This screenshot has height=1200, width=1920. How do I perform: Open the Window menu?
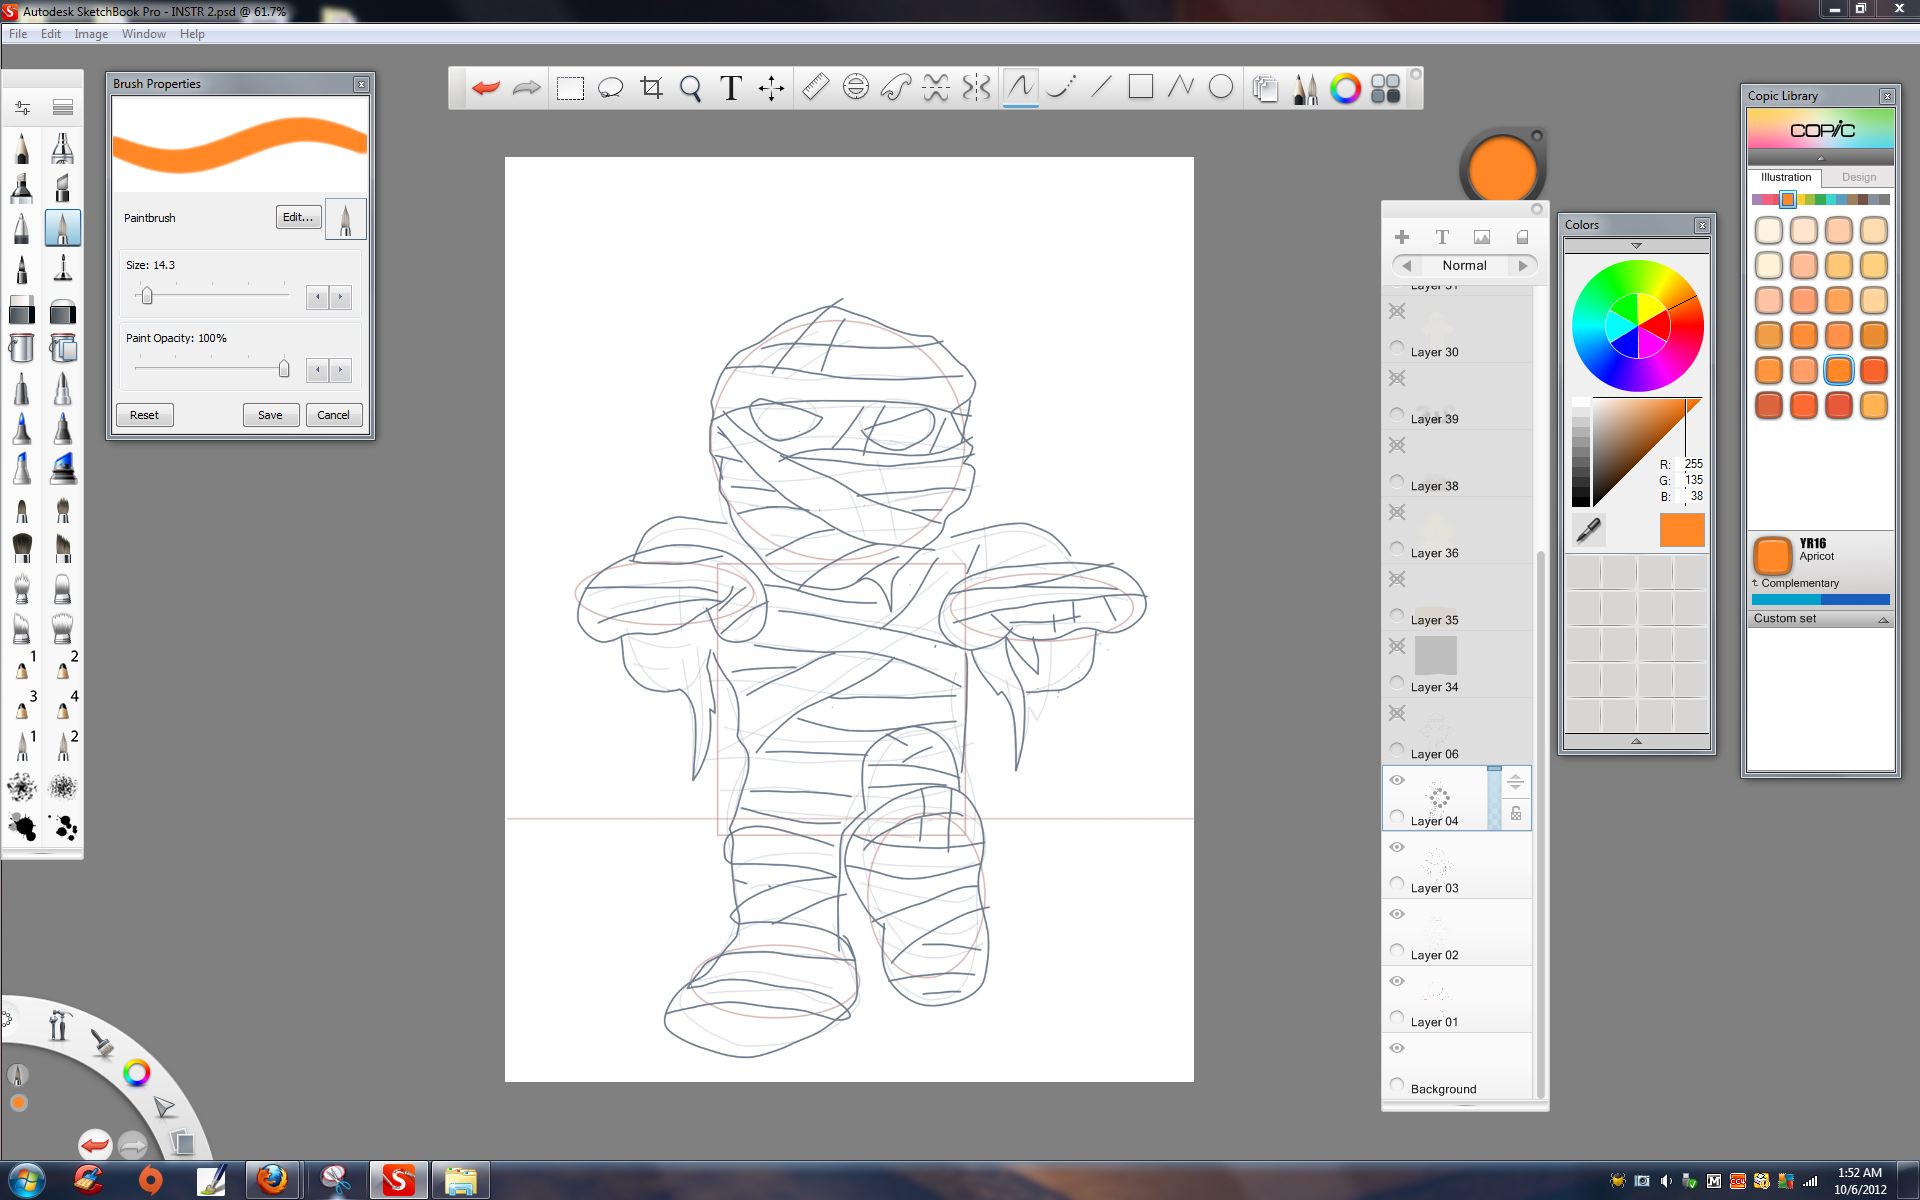tap(144, 34)
